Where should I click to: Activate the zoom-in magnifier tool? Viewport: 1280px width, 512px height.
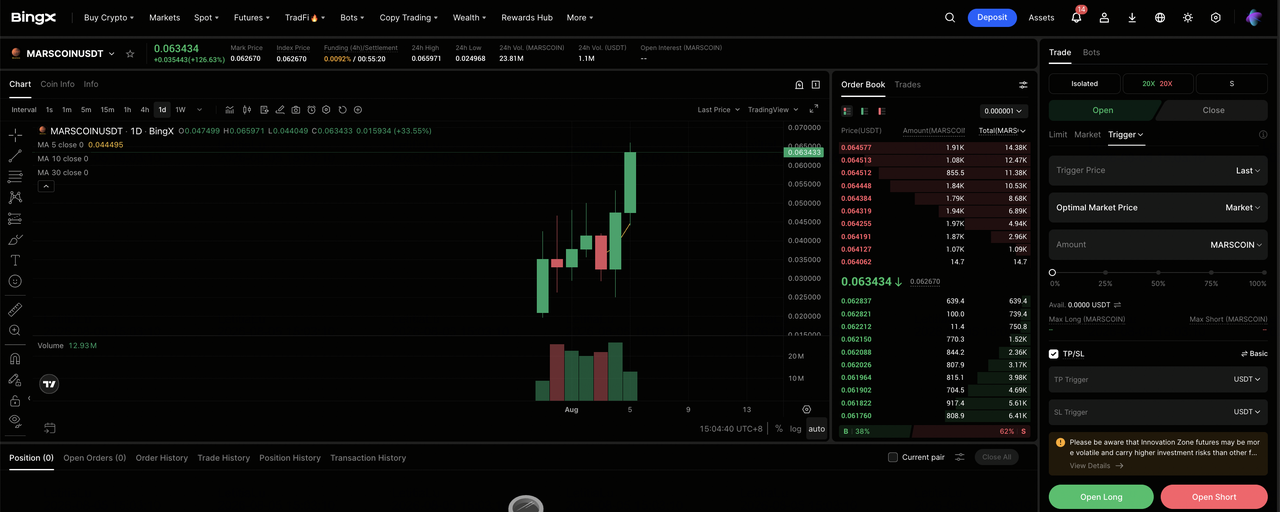(15, 330)
